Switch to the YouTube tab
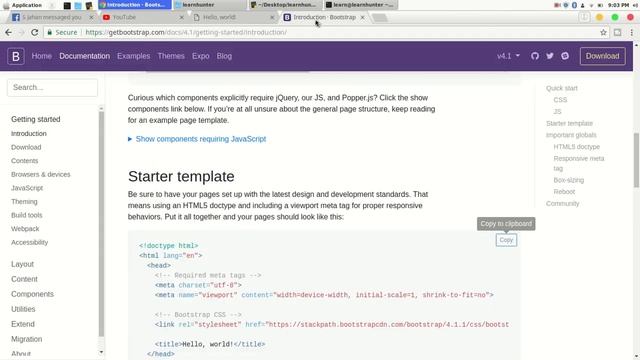The height and width of the screenshot is (360, 640). coord(143,18)
